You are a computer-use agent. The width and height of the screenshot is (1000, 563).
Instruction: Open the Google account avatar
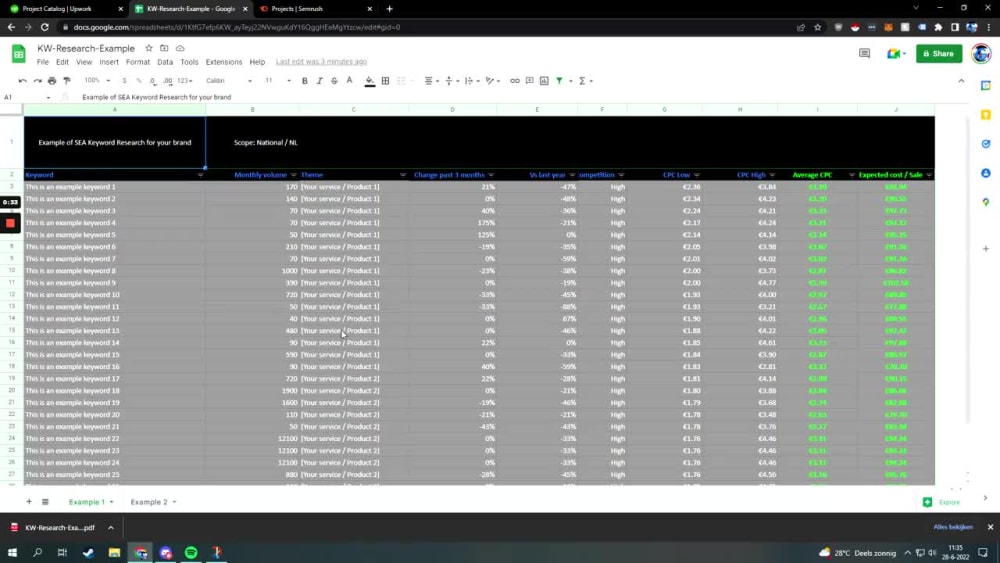981,54
